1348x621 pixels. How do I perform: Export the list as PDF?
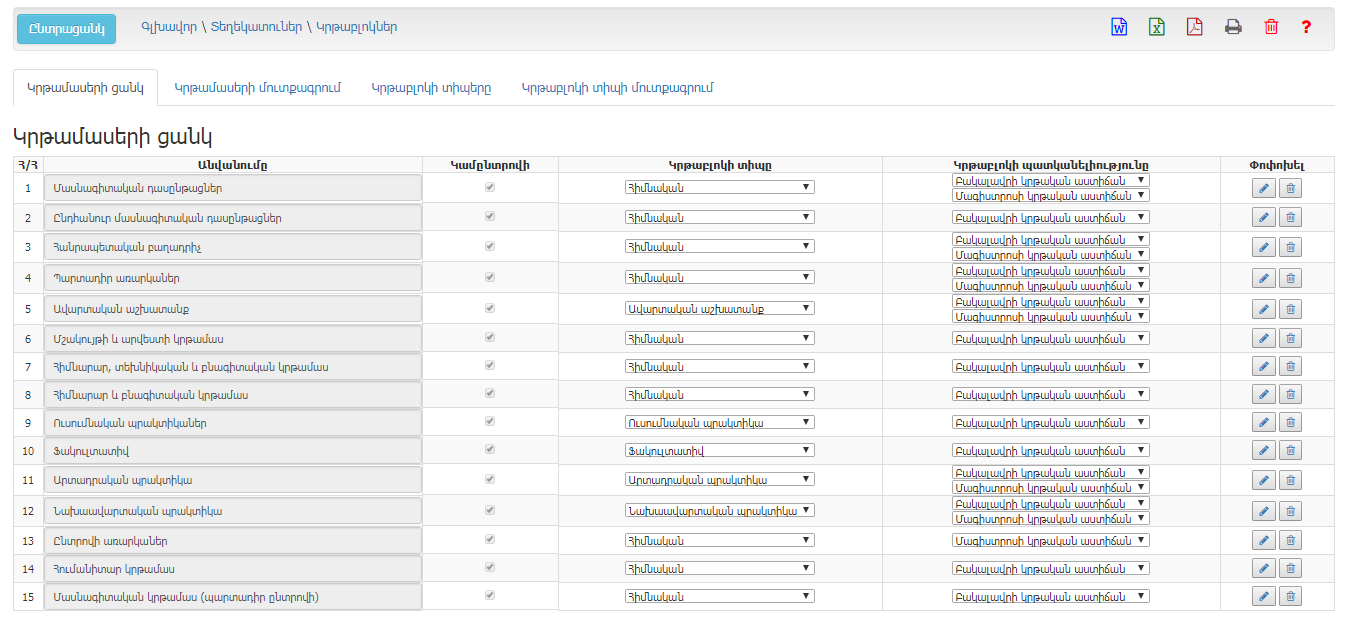[1194, 27]
